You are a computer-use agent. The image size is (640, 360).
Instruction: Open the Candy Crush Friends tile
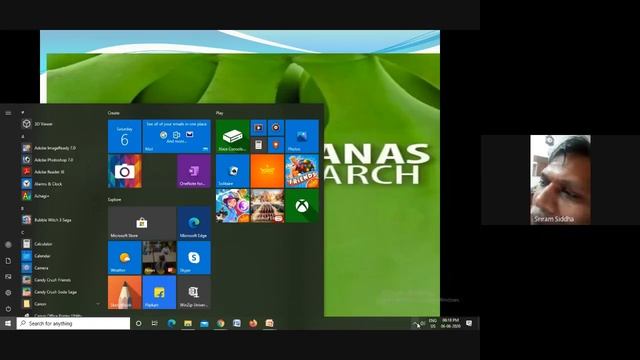click(302, 171)
